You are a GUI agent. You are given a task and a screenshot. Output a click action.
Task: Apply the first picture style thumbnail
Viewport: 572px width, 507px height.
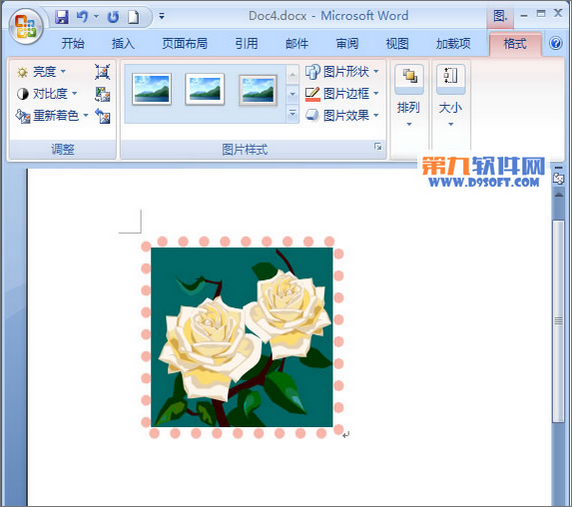click(x=152, y=89)
